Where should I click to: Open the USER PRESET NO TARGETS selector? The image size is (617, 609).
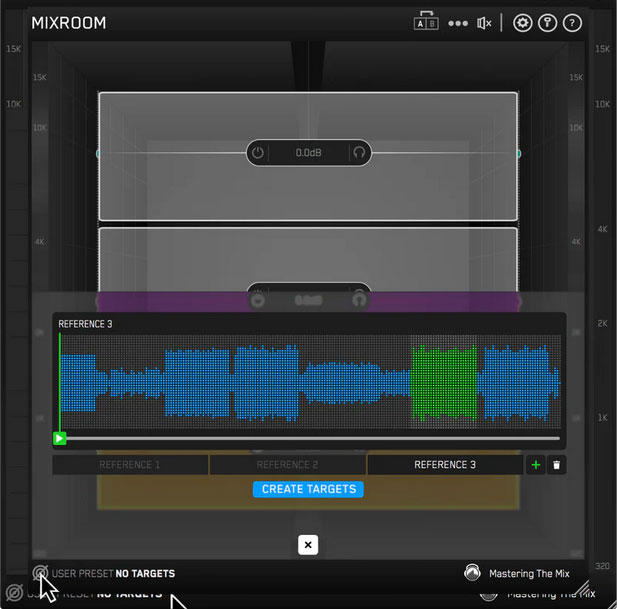tap(113, 574)
